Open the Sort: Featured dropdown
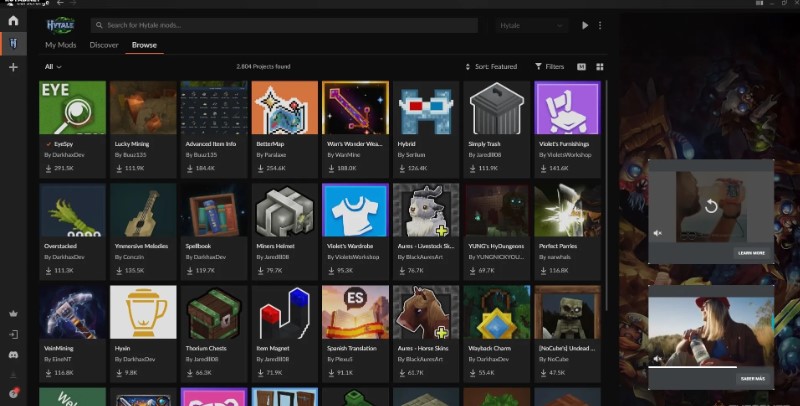Screen dimensions: 800x406 click(x=491, y=67)
